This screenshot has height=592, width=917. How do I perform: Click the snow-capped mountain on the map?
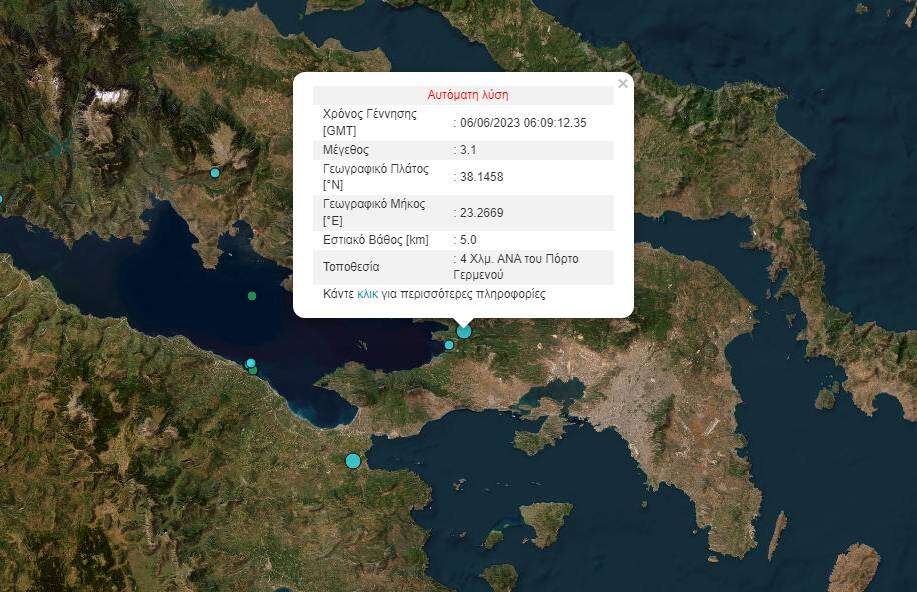111,97
